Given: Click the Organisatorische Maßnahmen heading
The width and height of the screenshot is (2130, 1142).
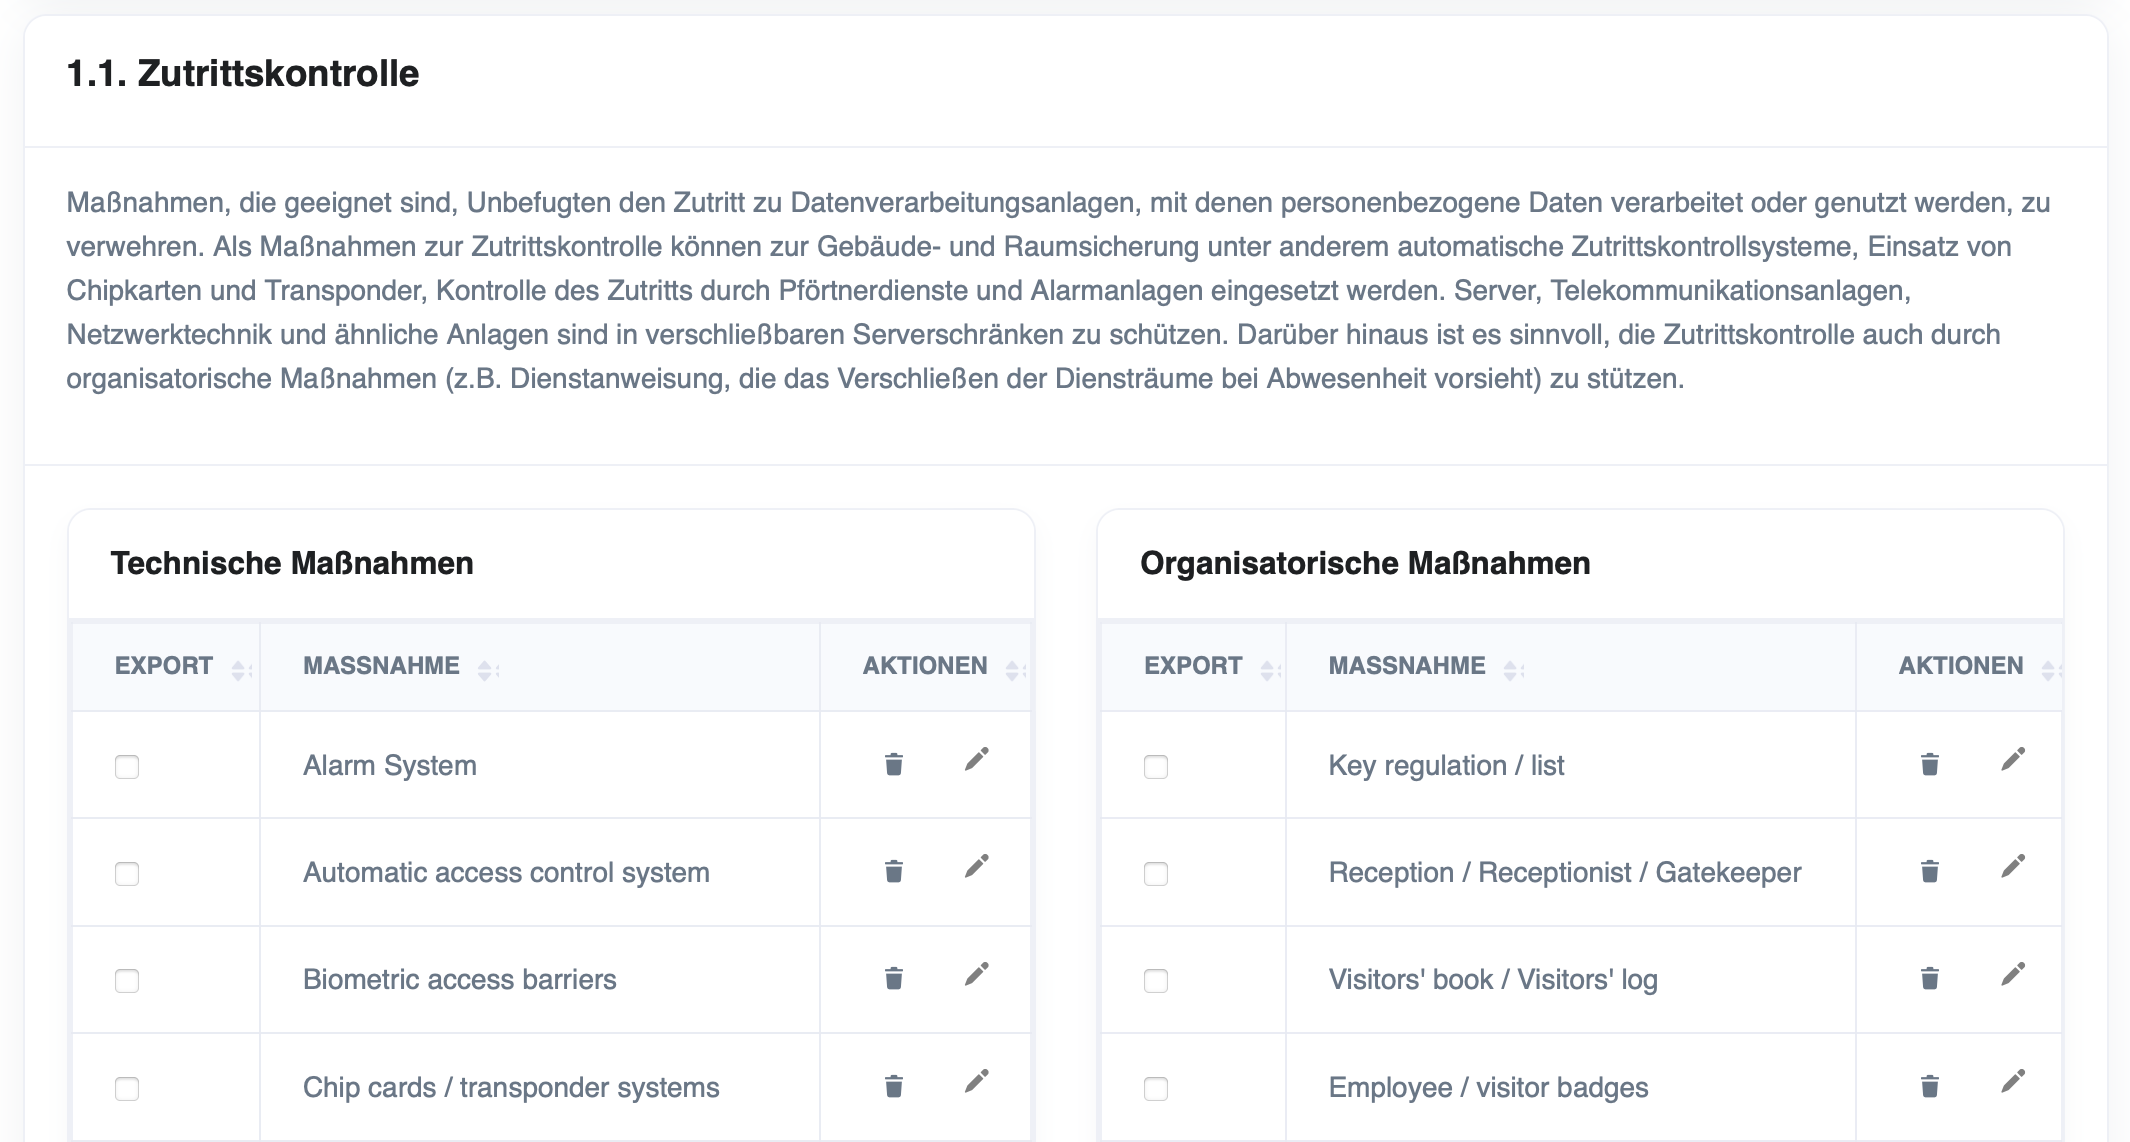Looking at the screenshot, I should 1365,563.
